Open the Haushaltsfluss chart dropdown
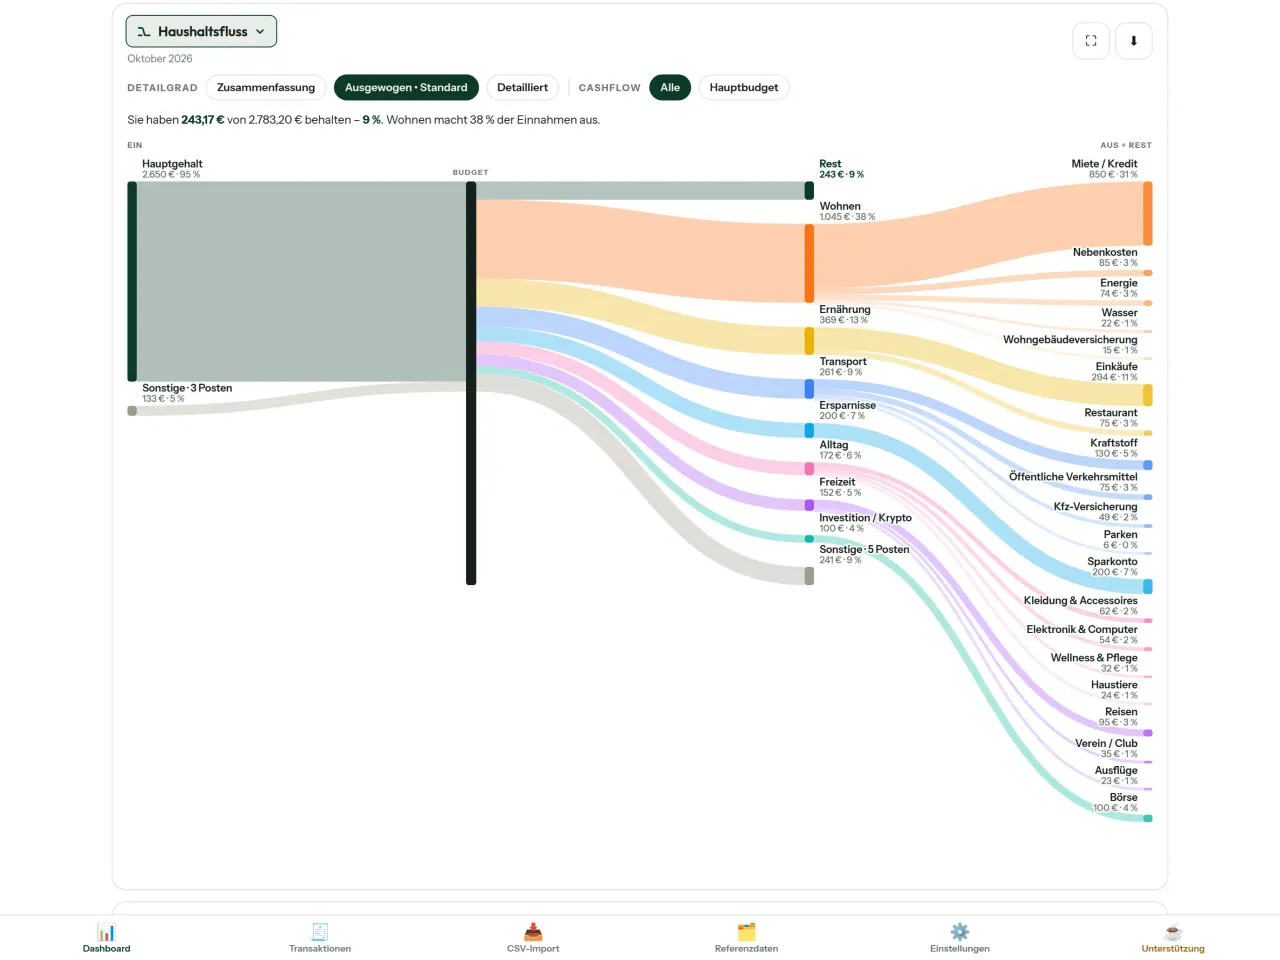The height and width of the screenshot is (960, 1280). (201, 31)
